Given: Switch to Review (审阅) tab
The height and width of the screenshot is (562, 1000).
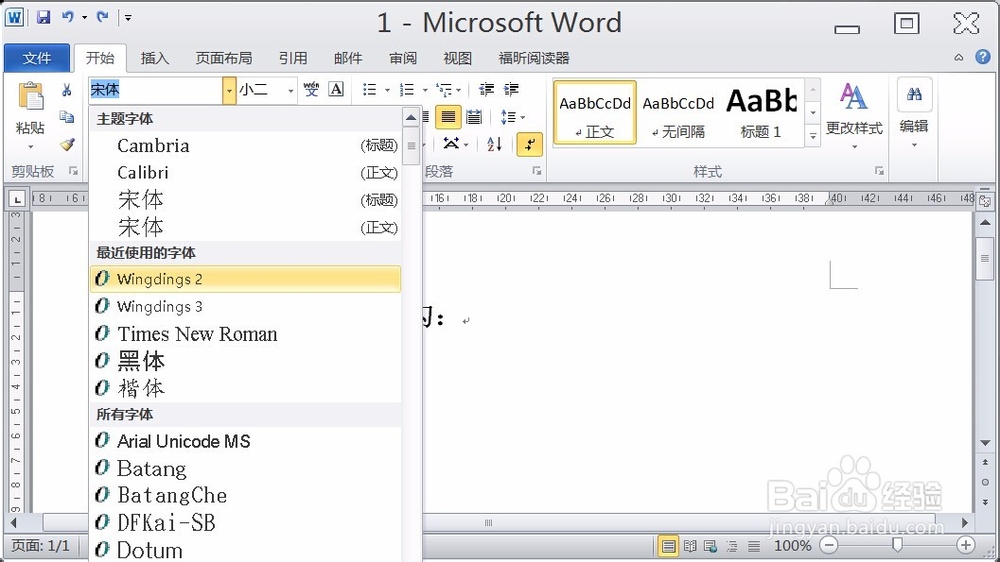Looking at the screenshot, I should coord(403,58).
